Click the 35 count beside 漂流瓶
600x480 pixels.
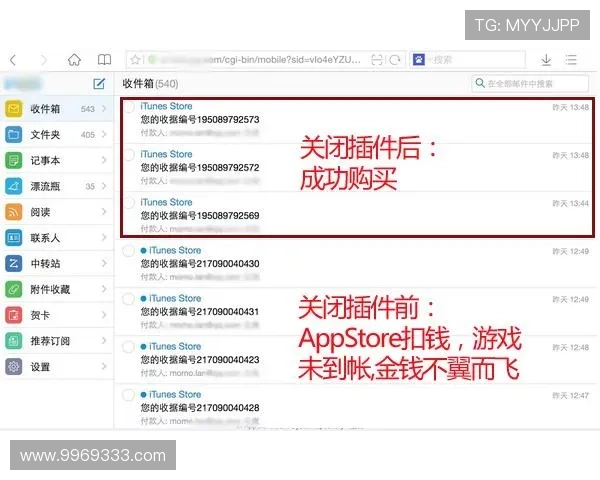pos(90,186)
